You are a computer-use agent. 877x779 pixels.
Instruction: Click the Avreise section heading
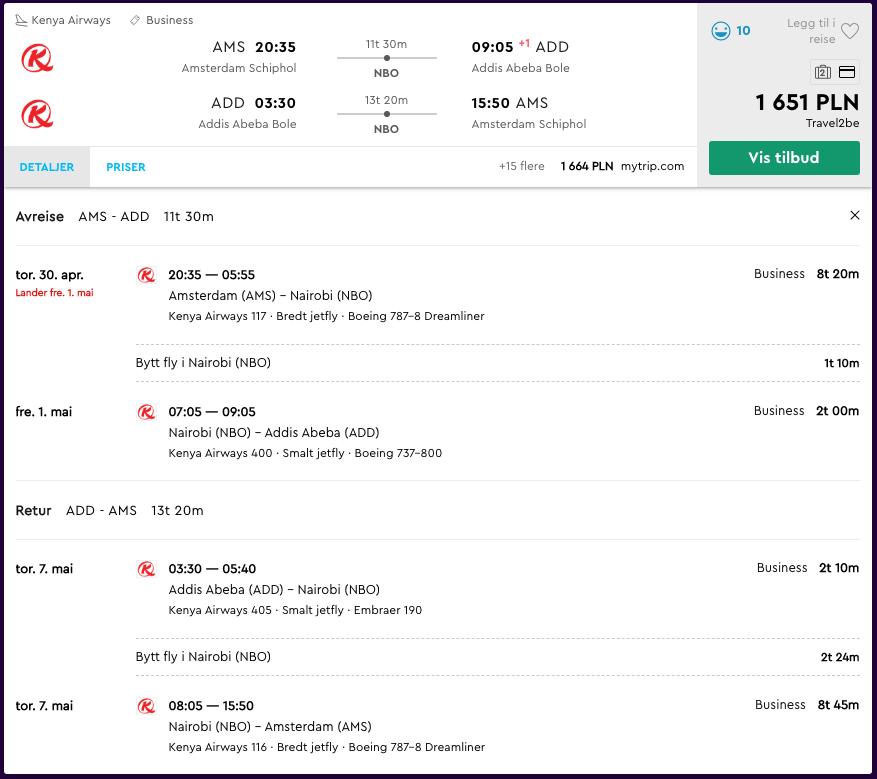click(40, 216)
